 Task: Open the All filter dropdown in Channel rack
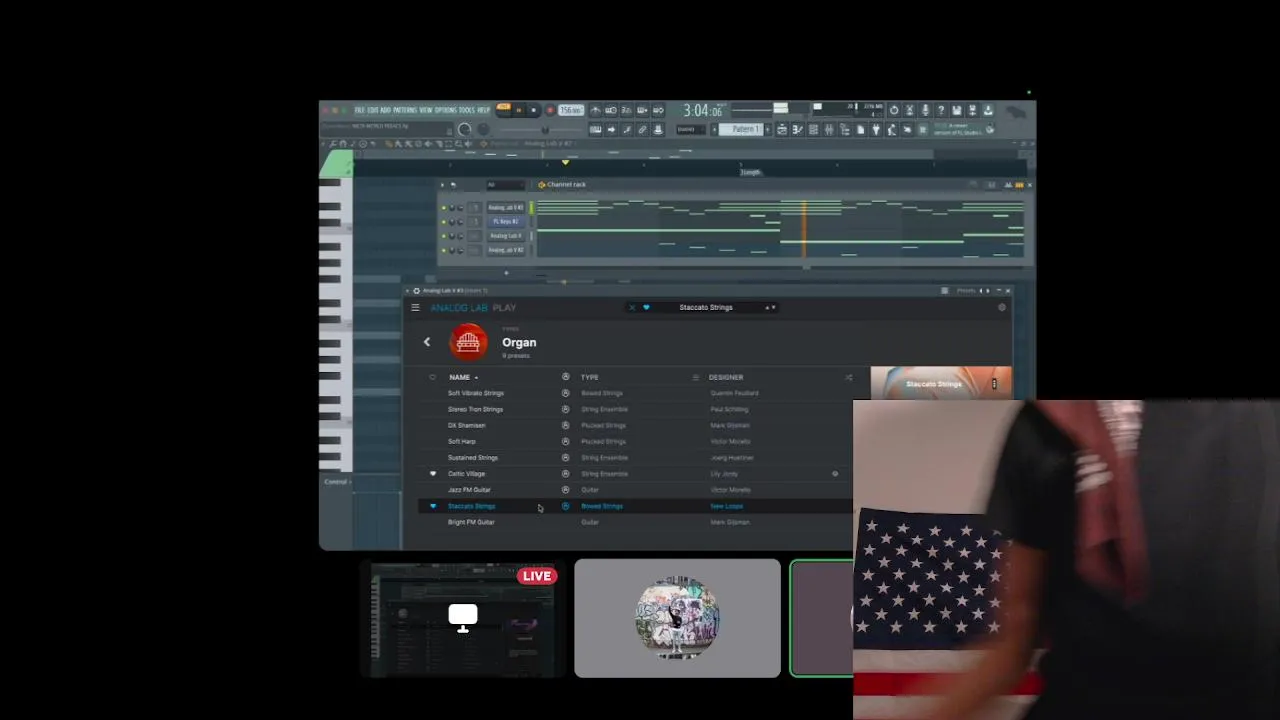[x=506, y=185]
